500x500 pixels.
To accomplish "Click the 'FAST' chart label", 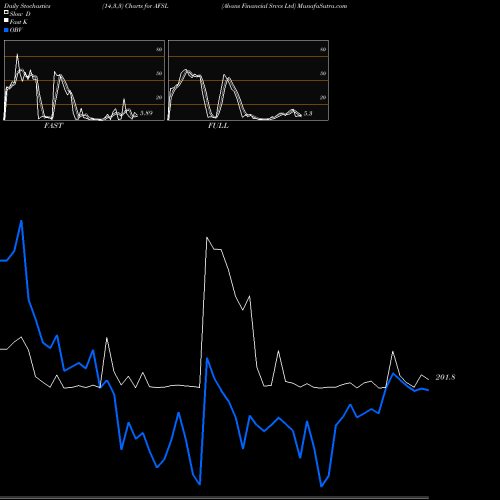I will coord(53,126).
